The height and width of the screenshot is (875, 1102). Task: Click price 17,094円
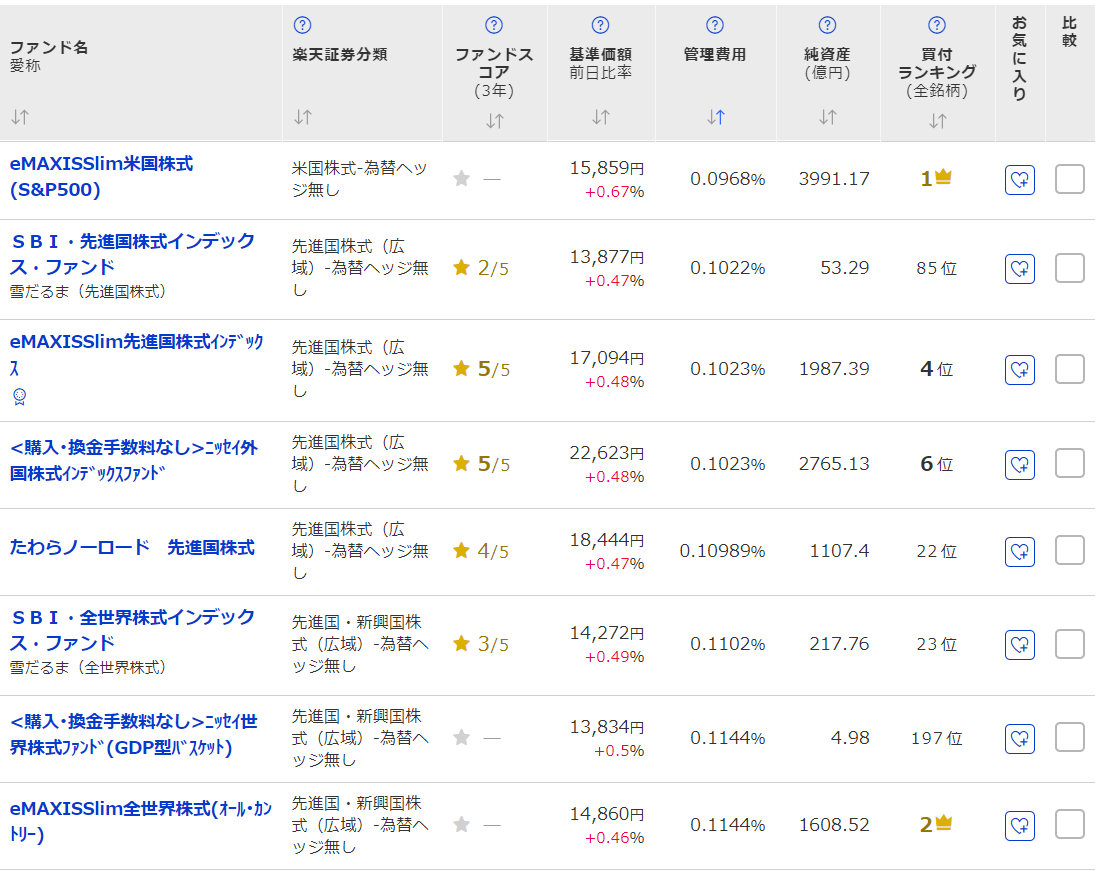[x=607, y=358]
